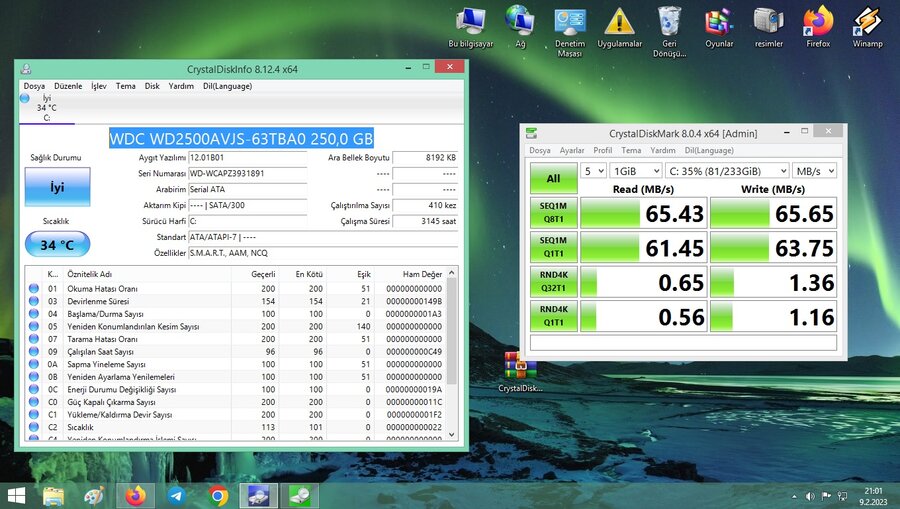The image size is (900, 509).
Task: Open Düzenle menu in CrystalDiskInfo
Action: point(68,86)
